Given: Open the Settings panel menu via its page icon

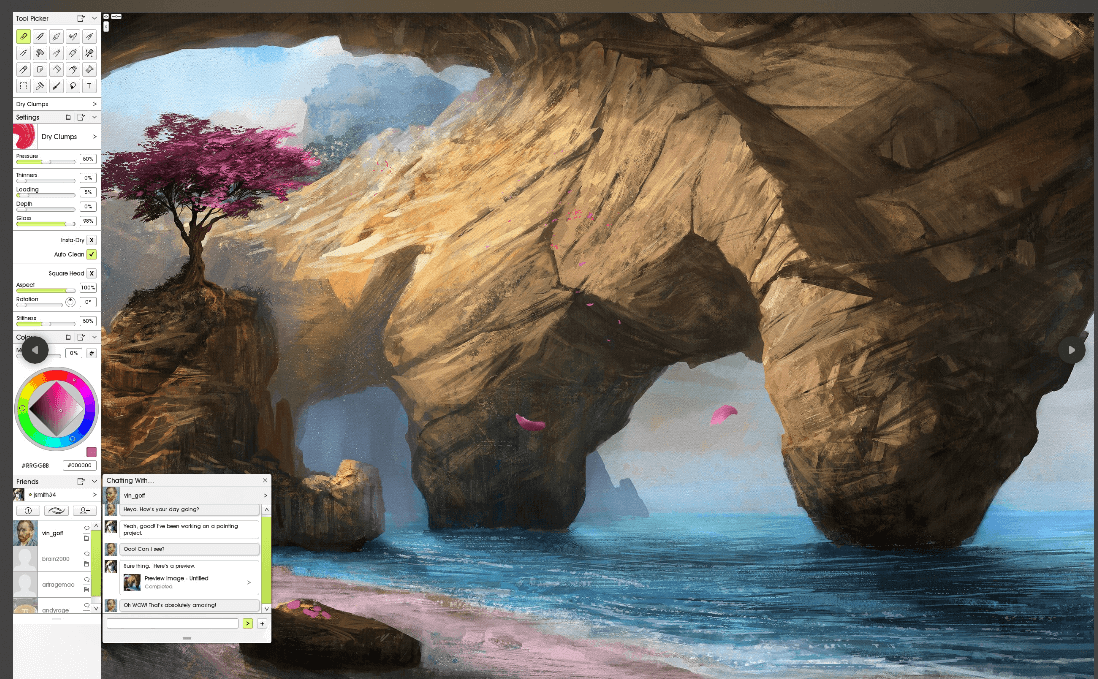Looking at the screenshot, I should coord(78,117).
